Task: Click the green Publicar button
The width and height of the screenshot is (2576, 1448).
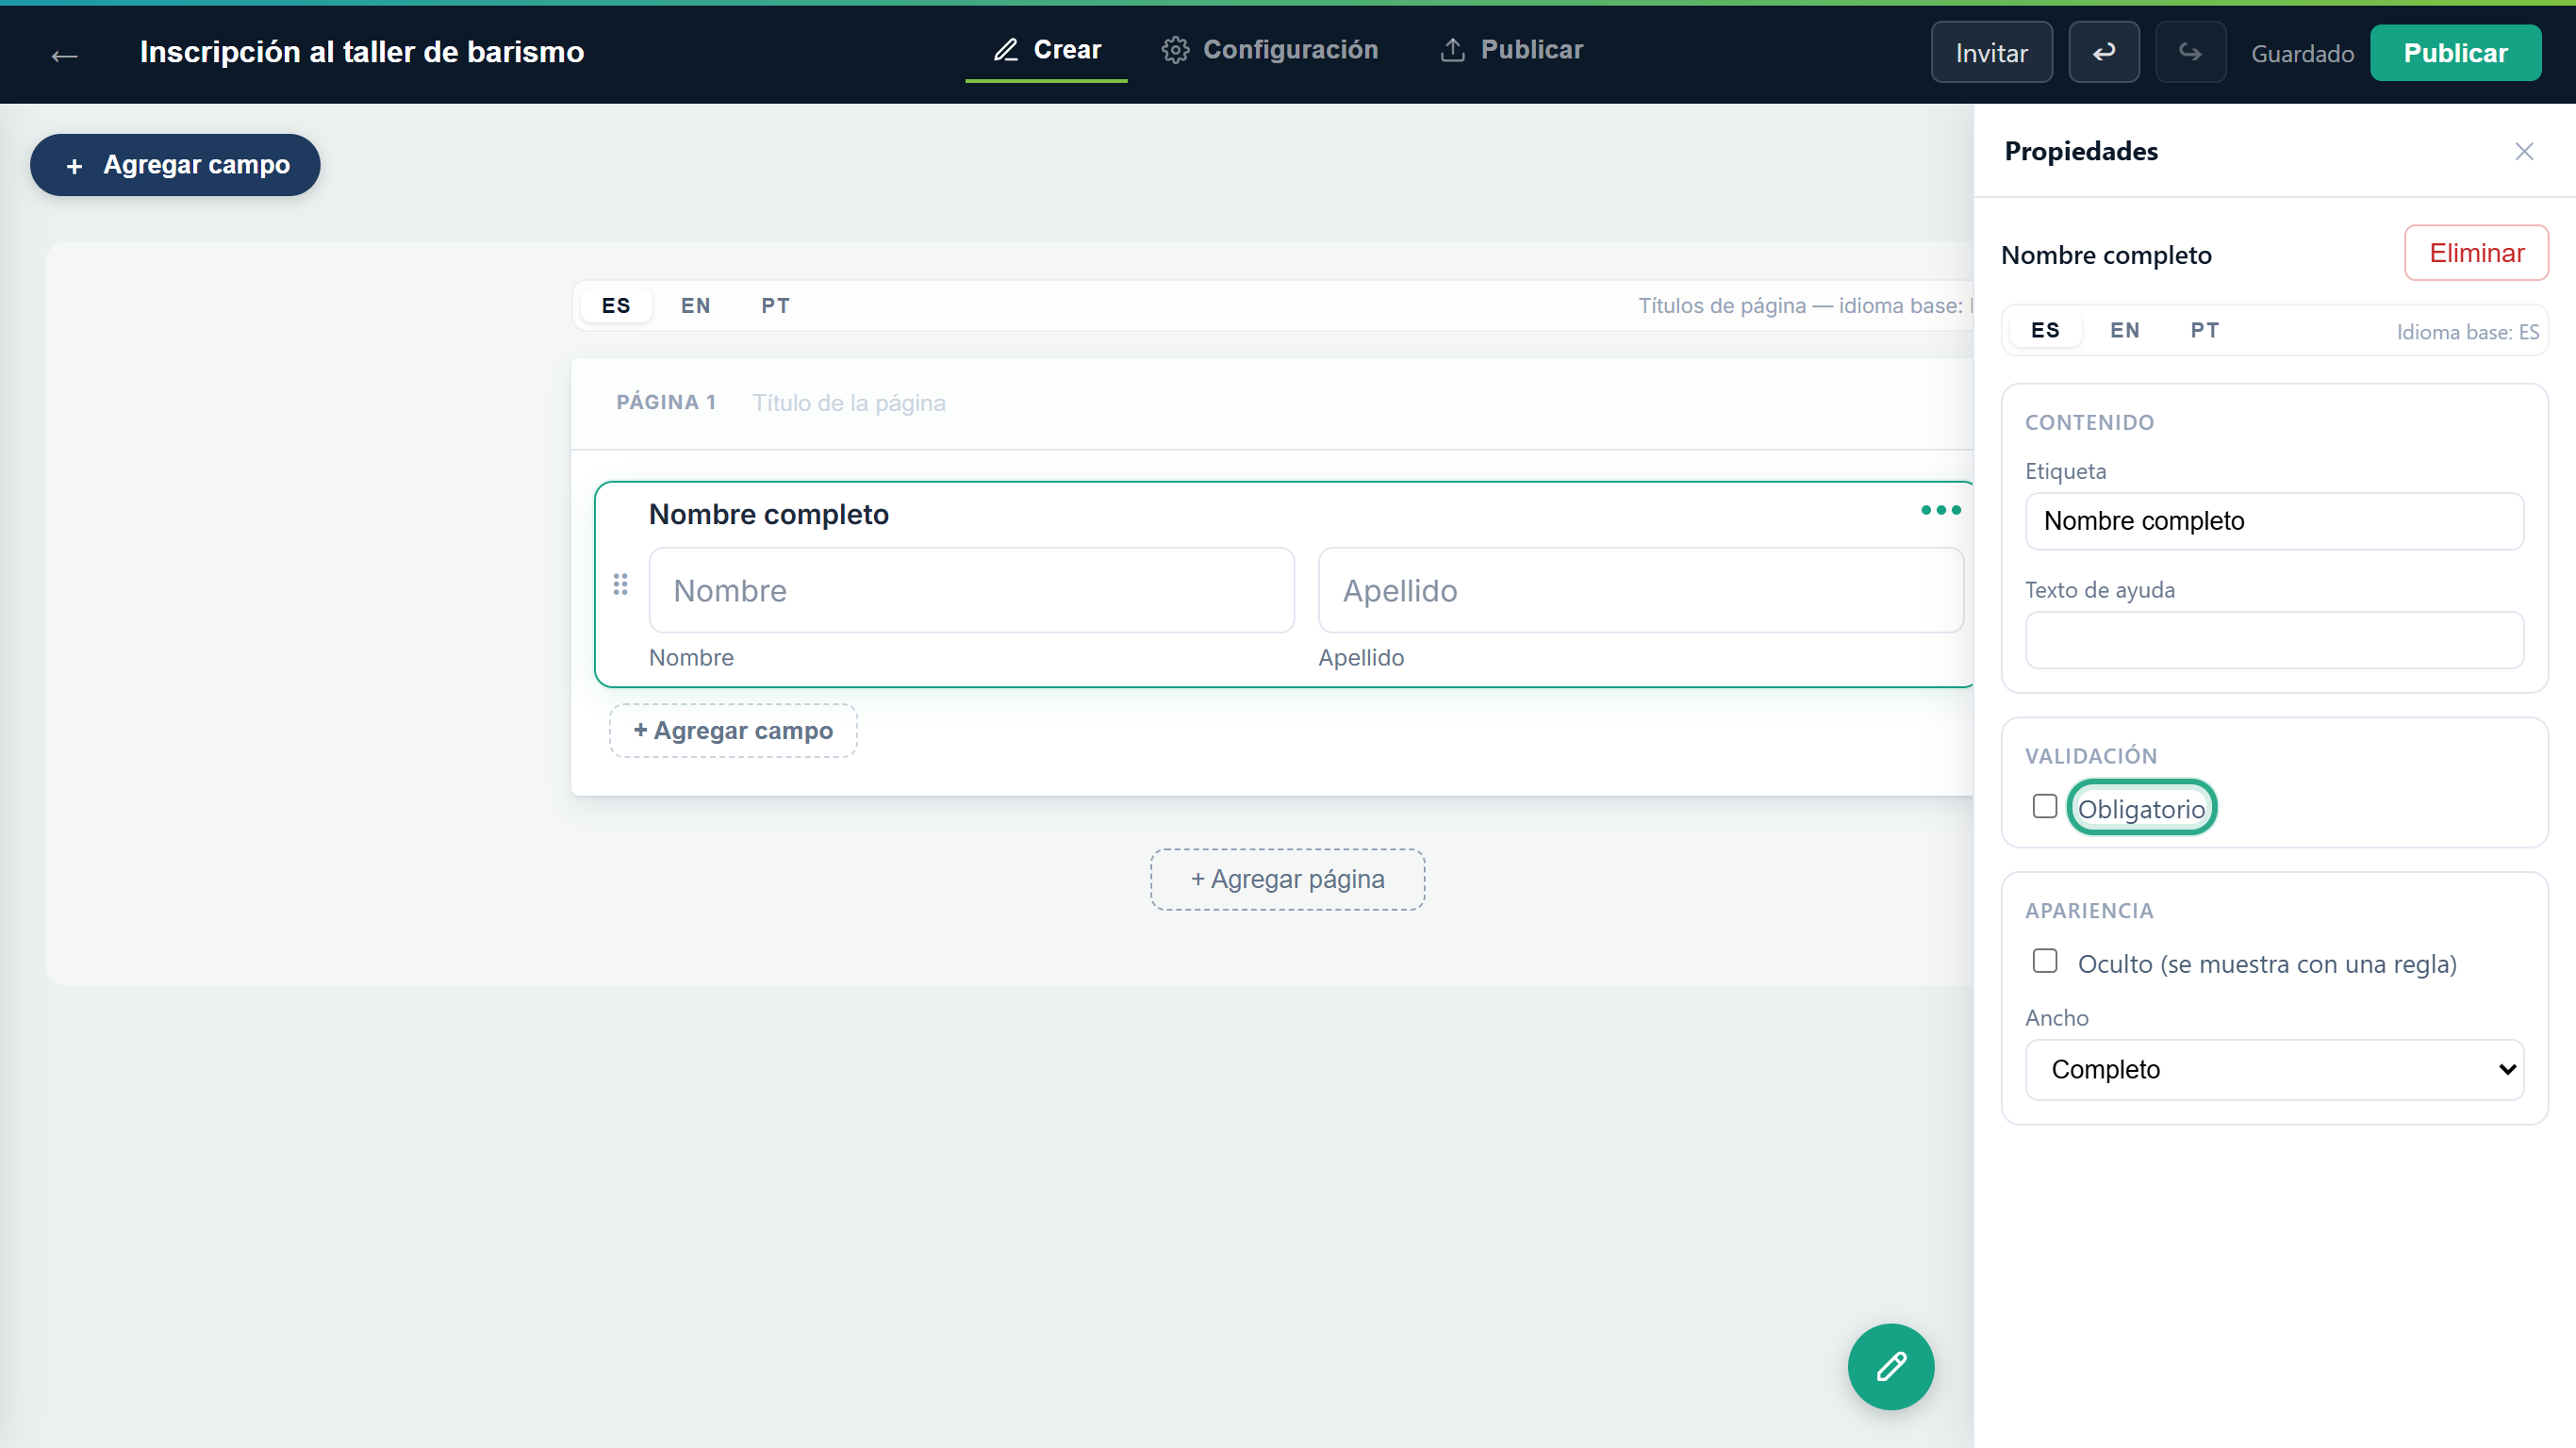Action: 2455,52
